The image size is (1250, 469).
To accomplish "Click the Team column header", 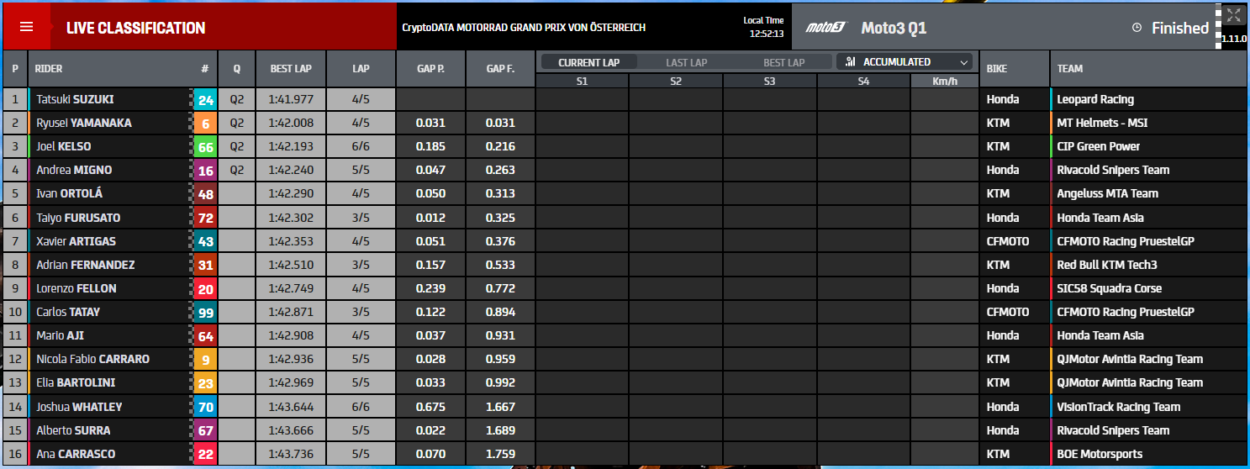I will coord(1069,69).
